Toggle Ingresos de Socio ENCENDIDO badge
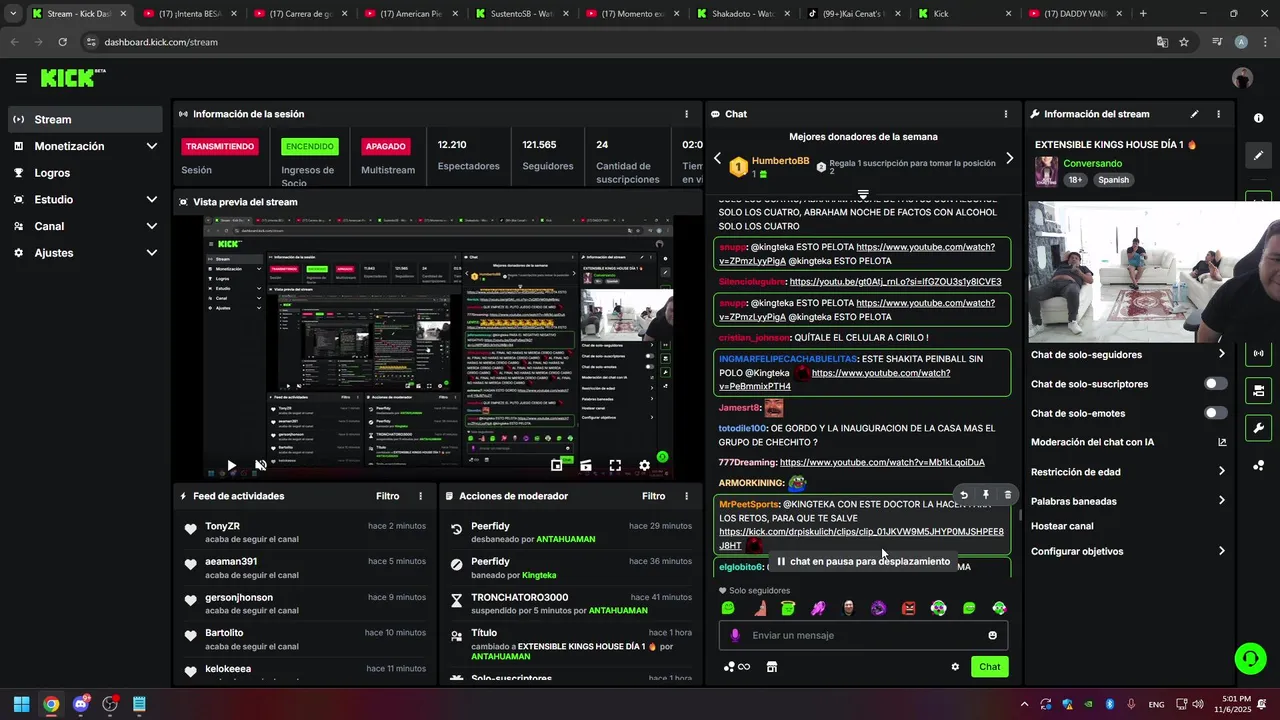 click(x=310, y=146)
